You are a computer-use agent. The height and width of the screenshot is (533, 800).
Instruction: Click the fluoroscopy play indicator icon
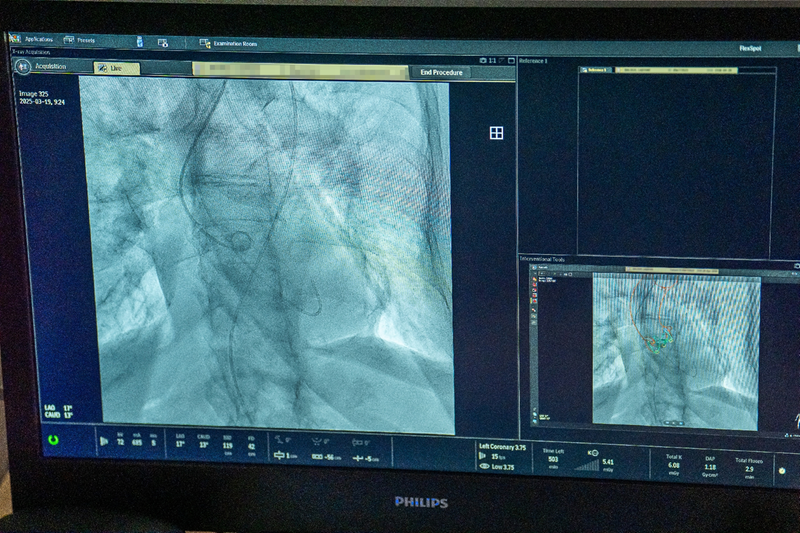click(104, 439)
